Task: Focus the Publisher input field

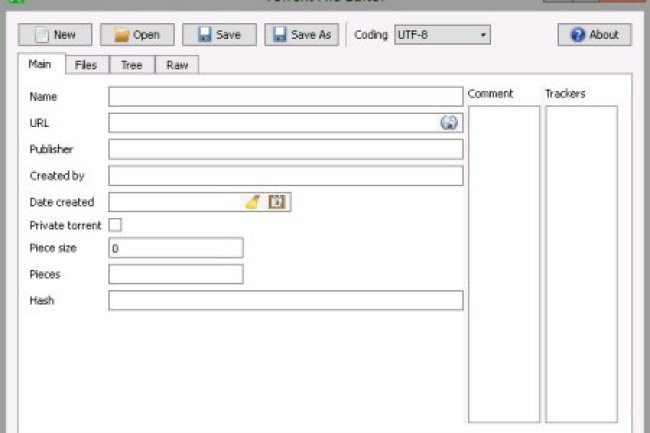Action: pyautogui.click(x=286, y=149)
